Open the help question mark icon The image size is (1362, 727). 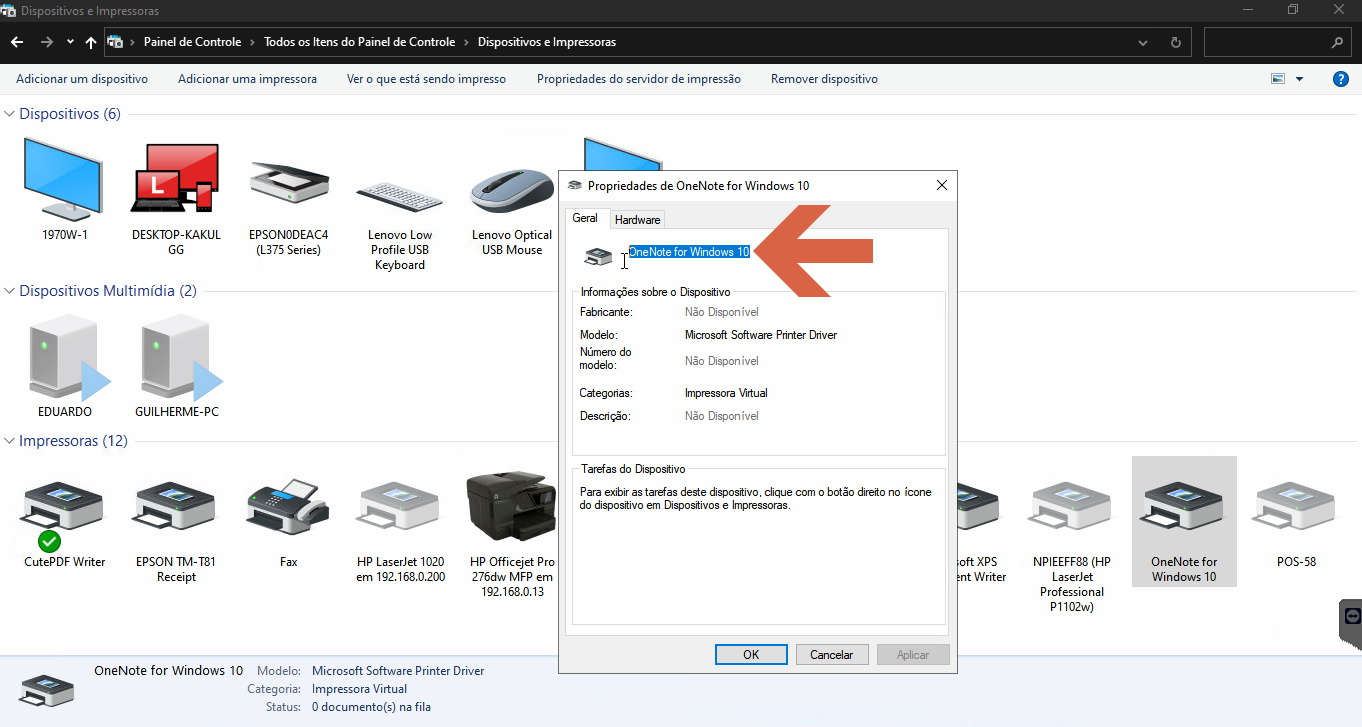click(1341, 79)
